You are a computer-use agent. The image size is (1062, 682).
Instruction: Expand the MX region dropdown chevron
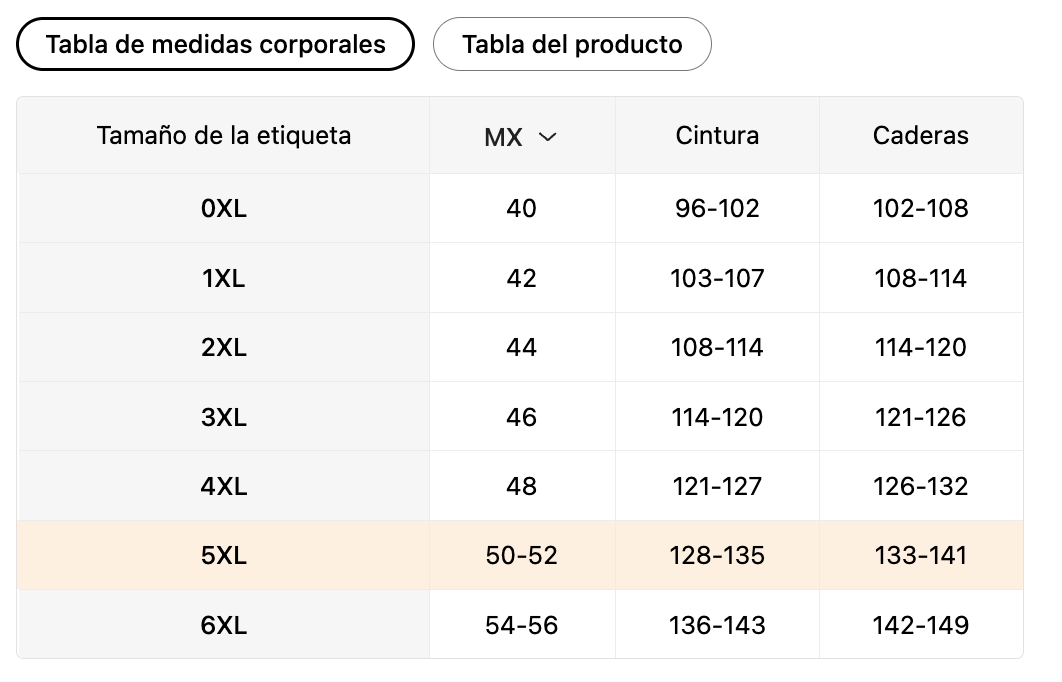point(547,137)
